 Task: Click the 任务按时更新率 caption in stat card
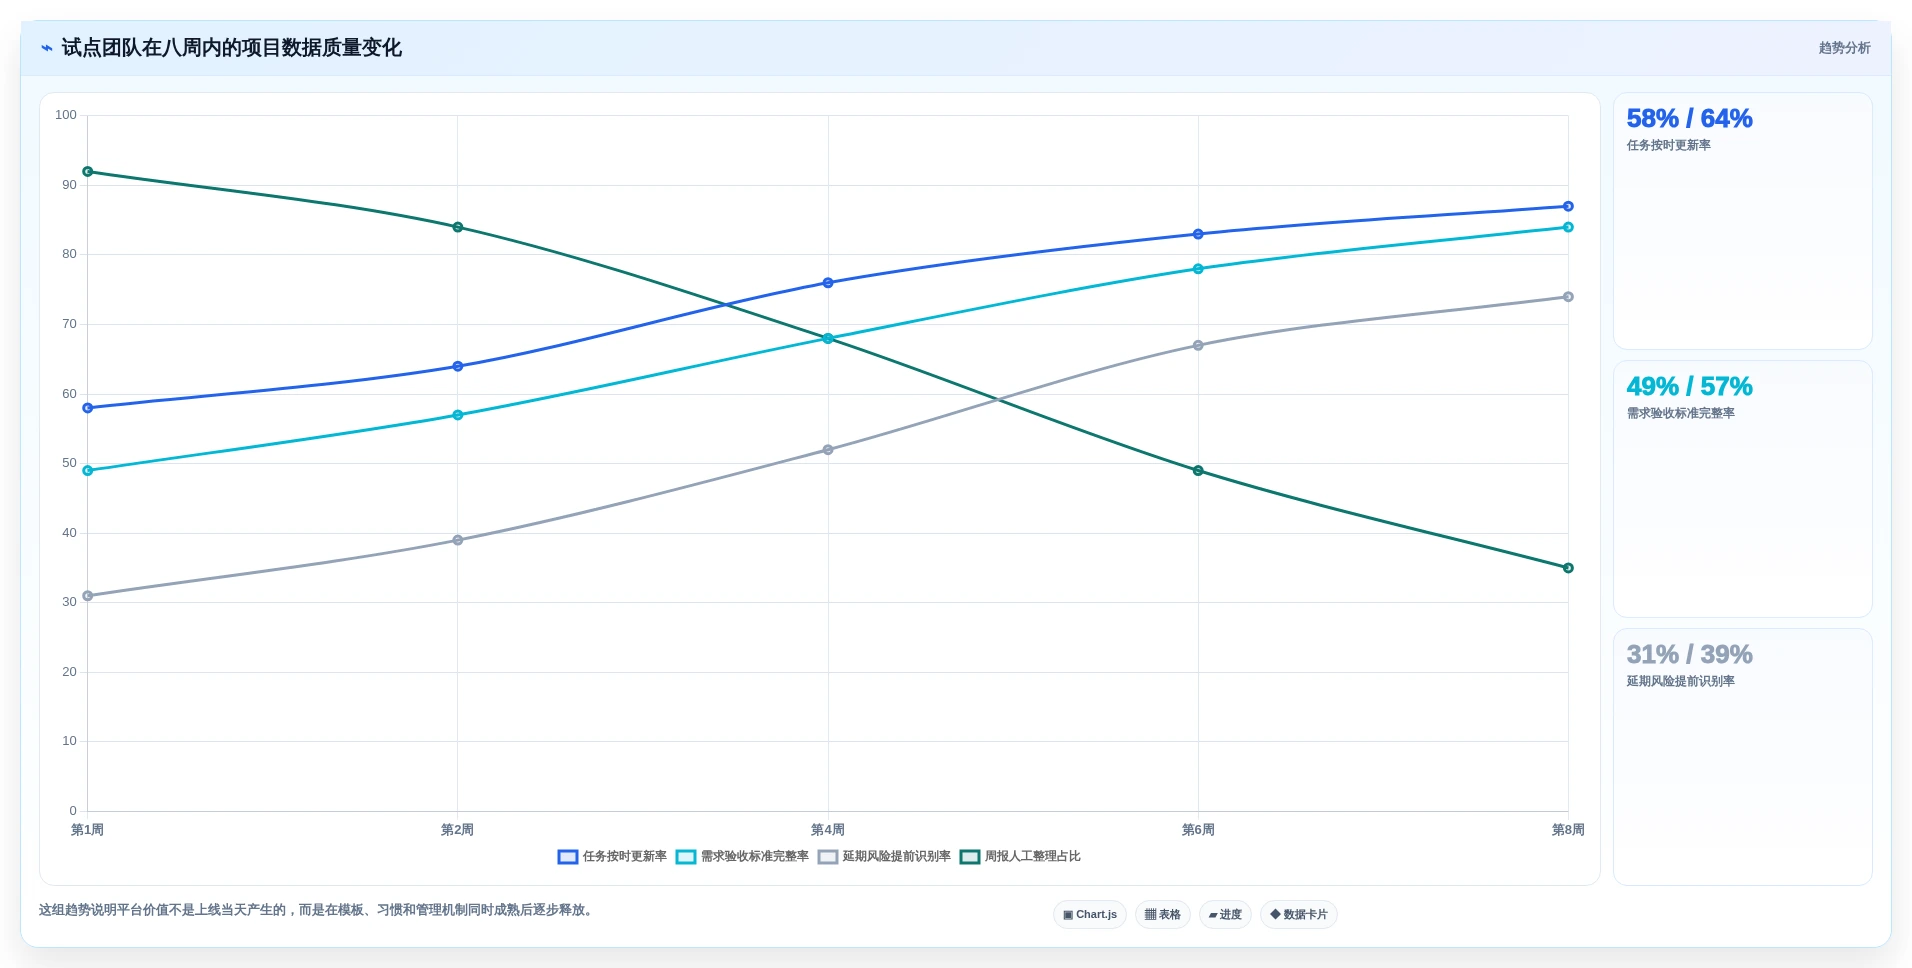point(1668,145)
